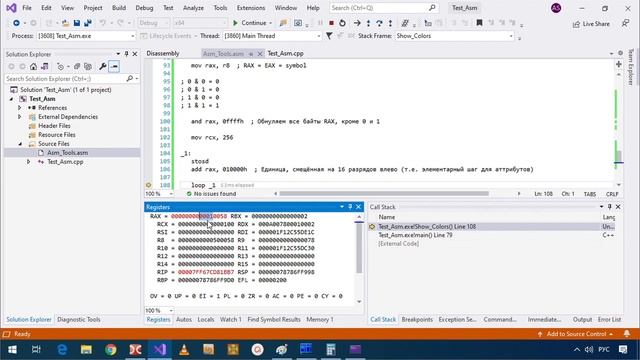Click the Locals tab
This screenshot has height=360, width=640.
tap(206, 320)
